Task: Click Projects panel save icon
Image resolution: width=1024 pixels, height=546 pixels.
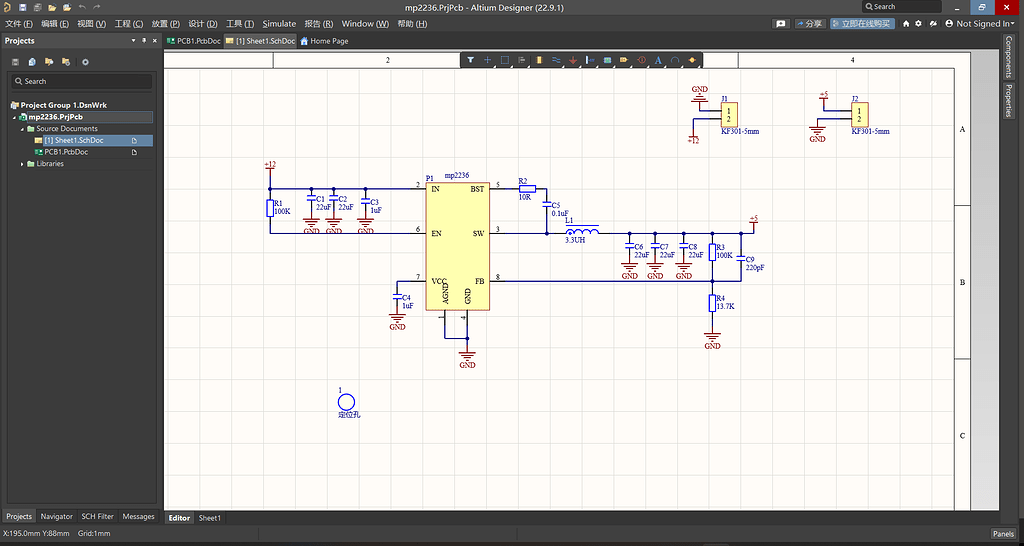Action: 15,62
